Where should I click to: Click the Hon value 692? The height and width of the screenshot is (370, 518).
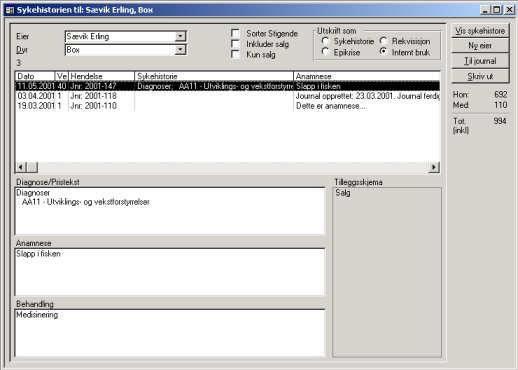(x=501, y=94)
